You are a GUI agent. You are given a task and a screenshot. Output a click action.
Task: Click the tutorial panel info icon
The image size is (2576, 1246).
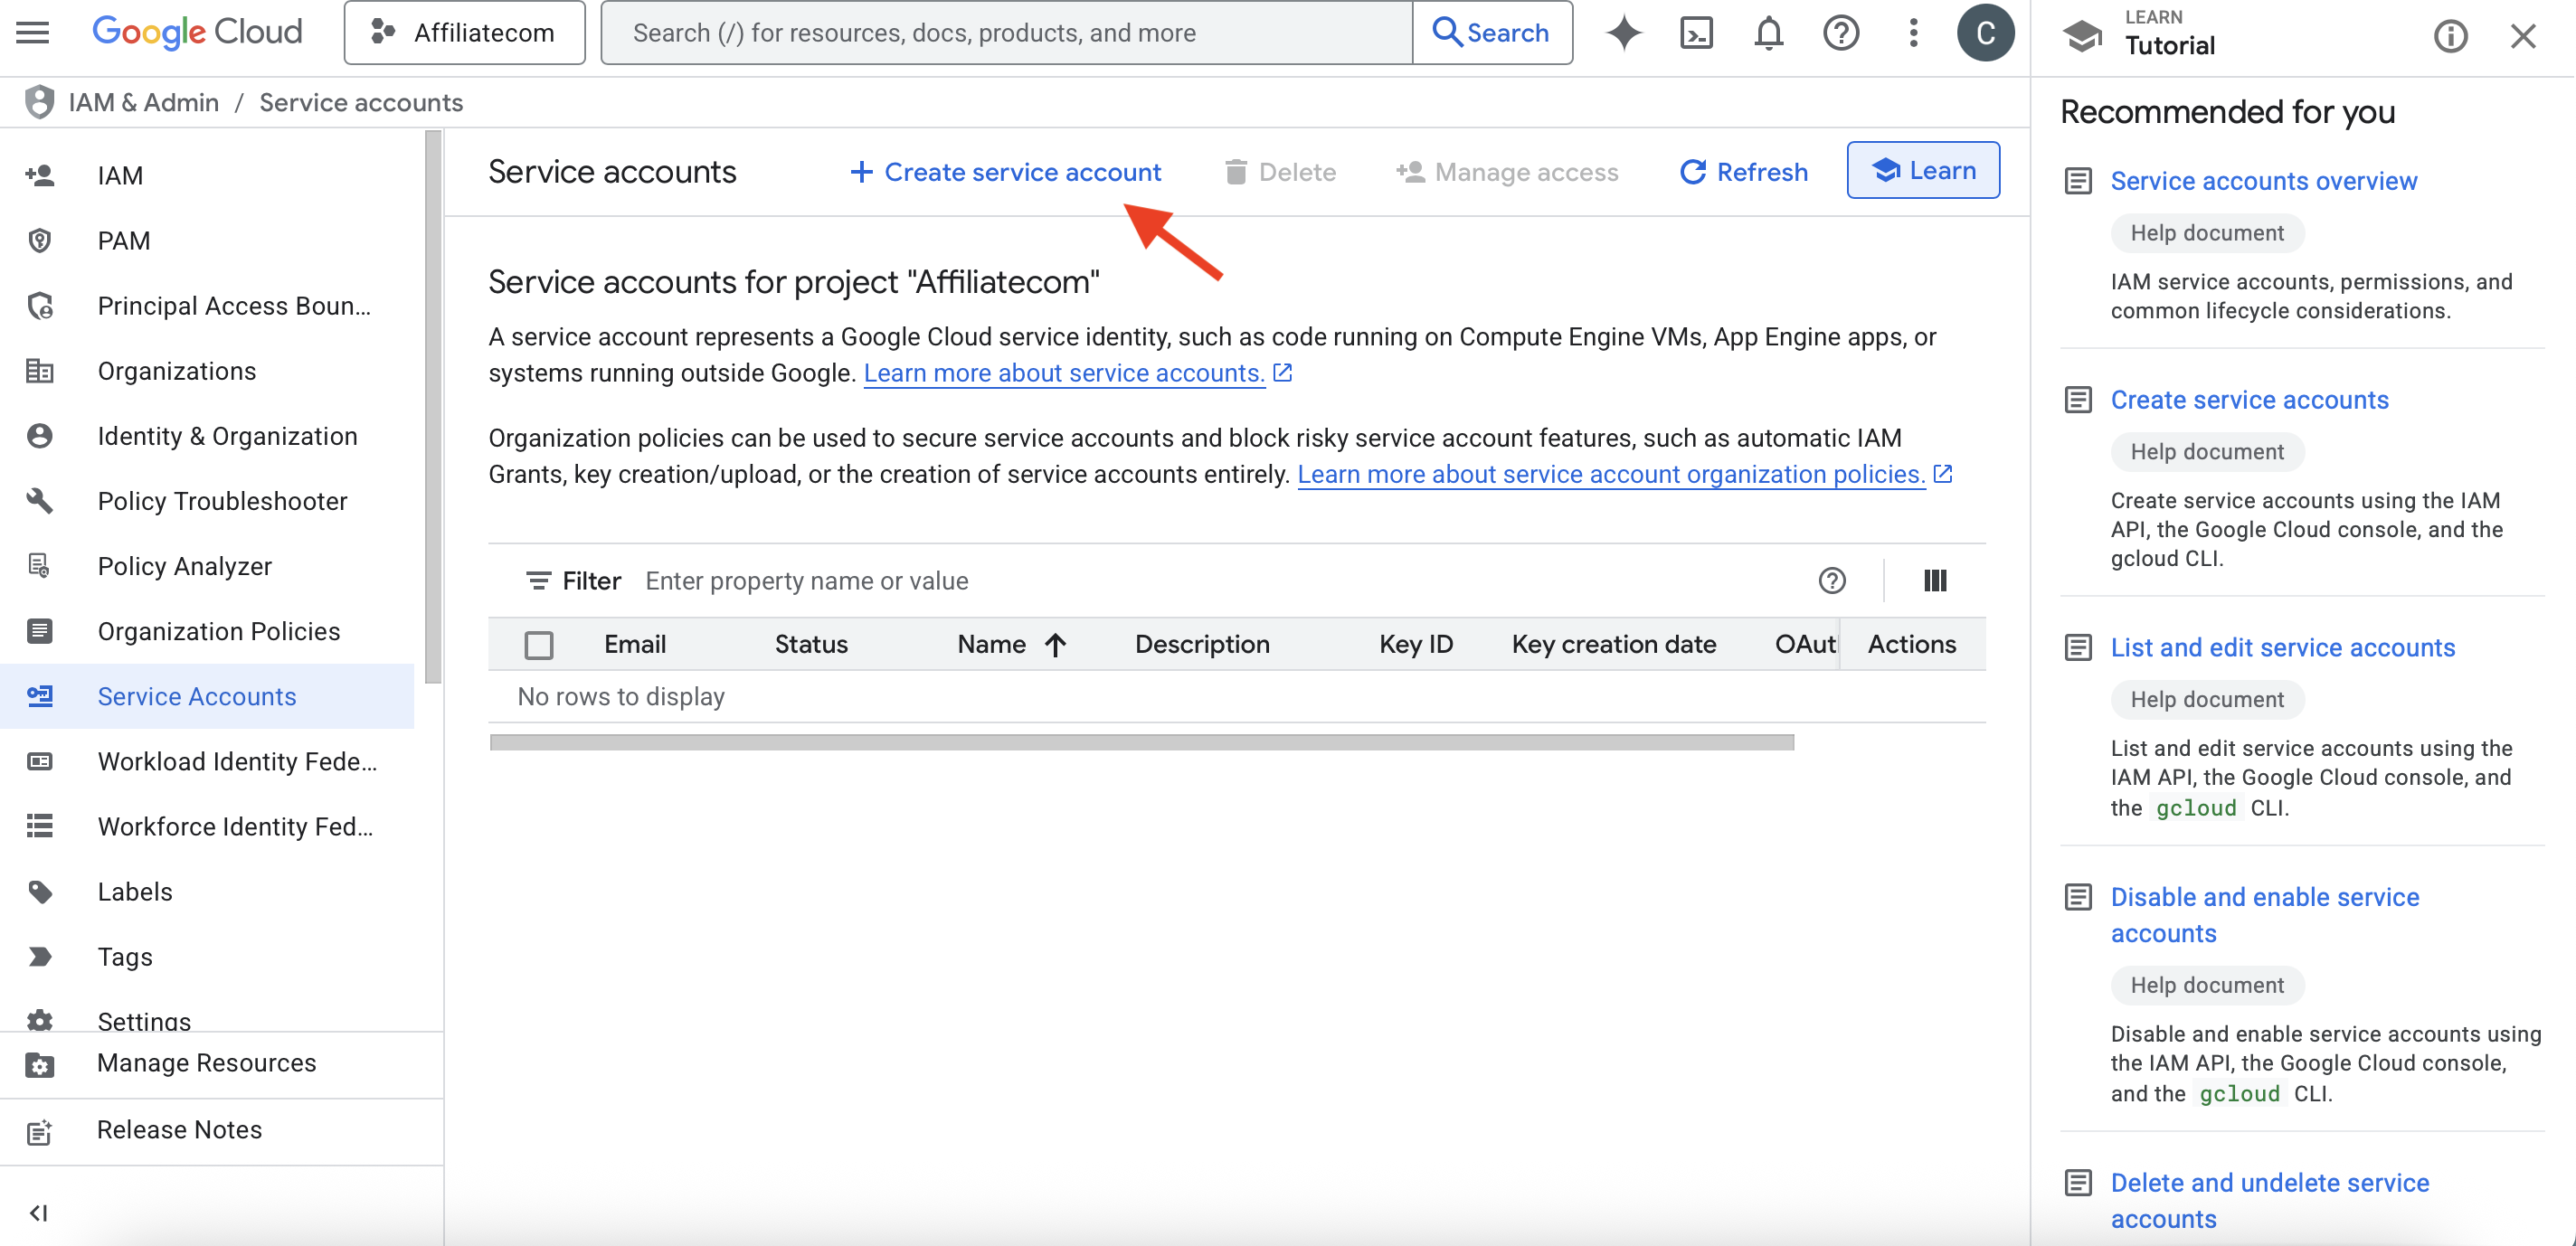pos(2450,37)
